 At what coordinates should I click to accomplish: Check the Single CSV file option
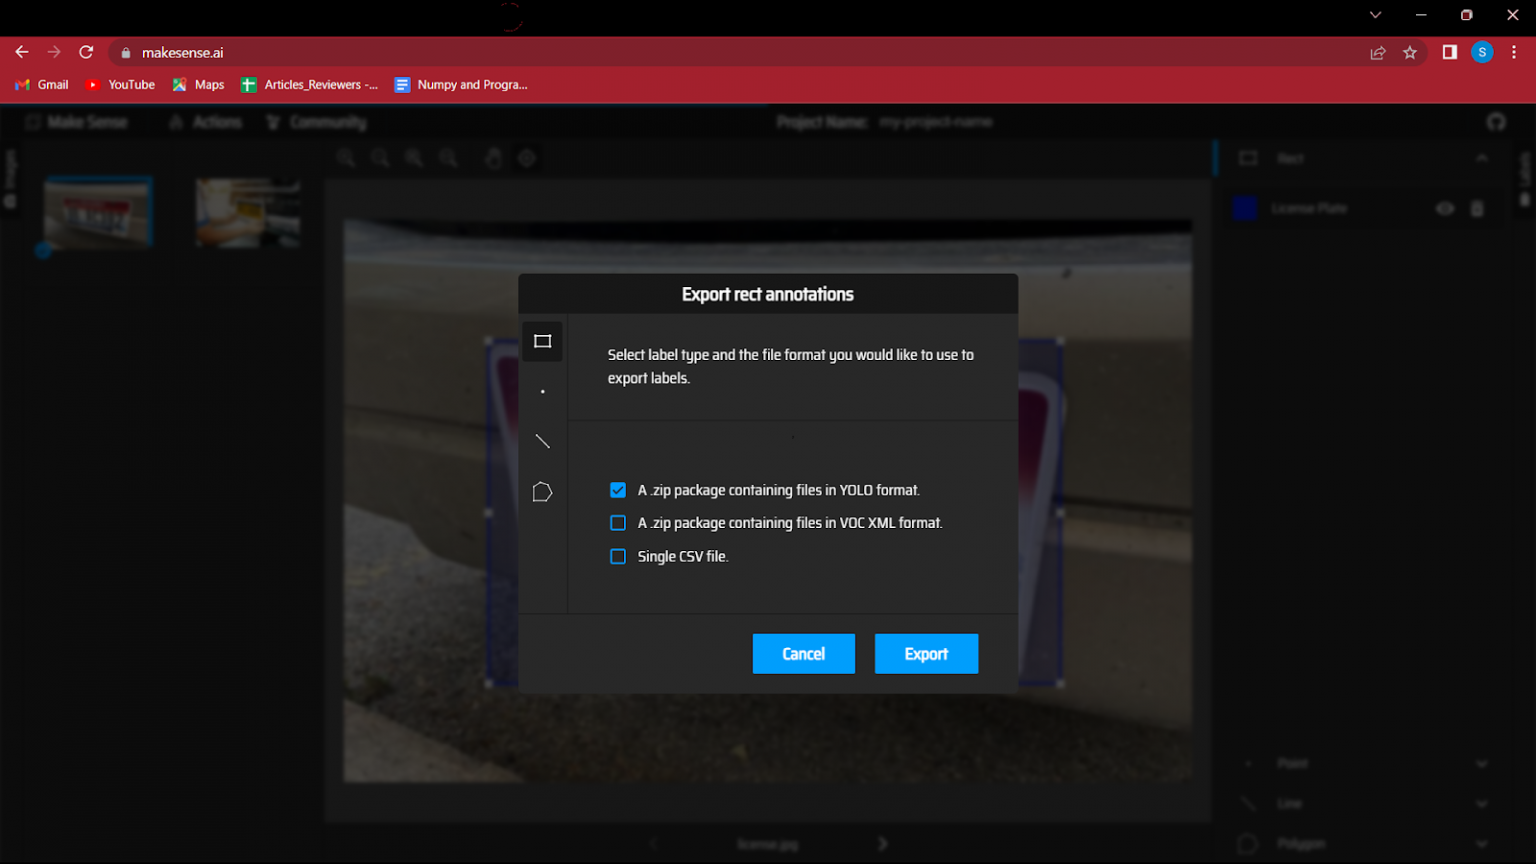tap(617, 556)
